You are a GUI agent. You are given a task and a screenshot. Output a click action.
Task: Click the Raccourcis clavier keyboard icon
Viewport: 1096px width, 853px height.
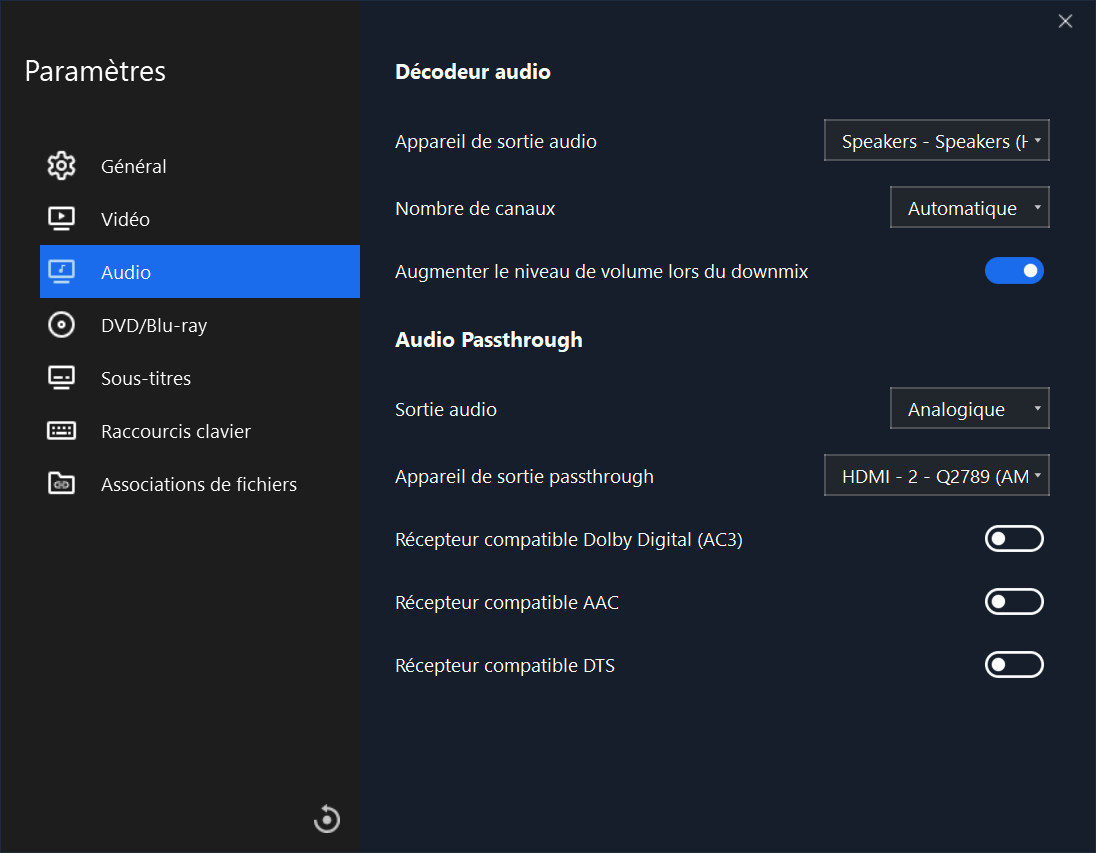tap(62, 431)
